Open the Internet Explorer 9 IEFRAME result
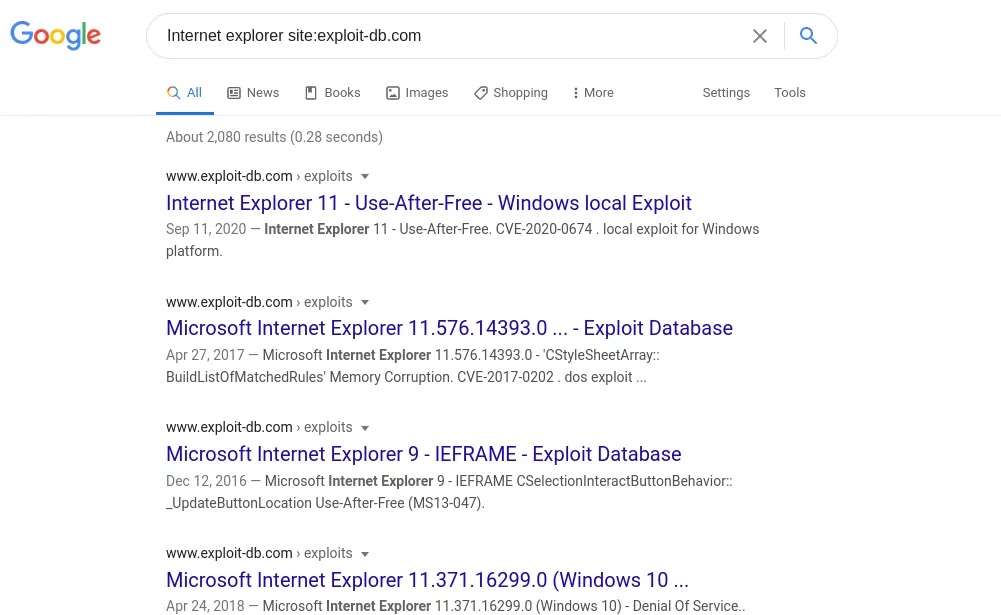This screenshot has height=615, width=1001. pos(423,454)
